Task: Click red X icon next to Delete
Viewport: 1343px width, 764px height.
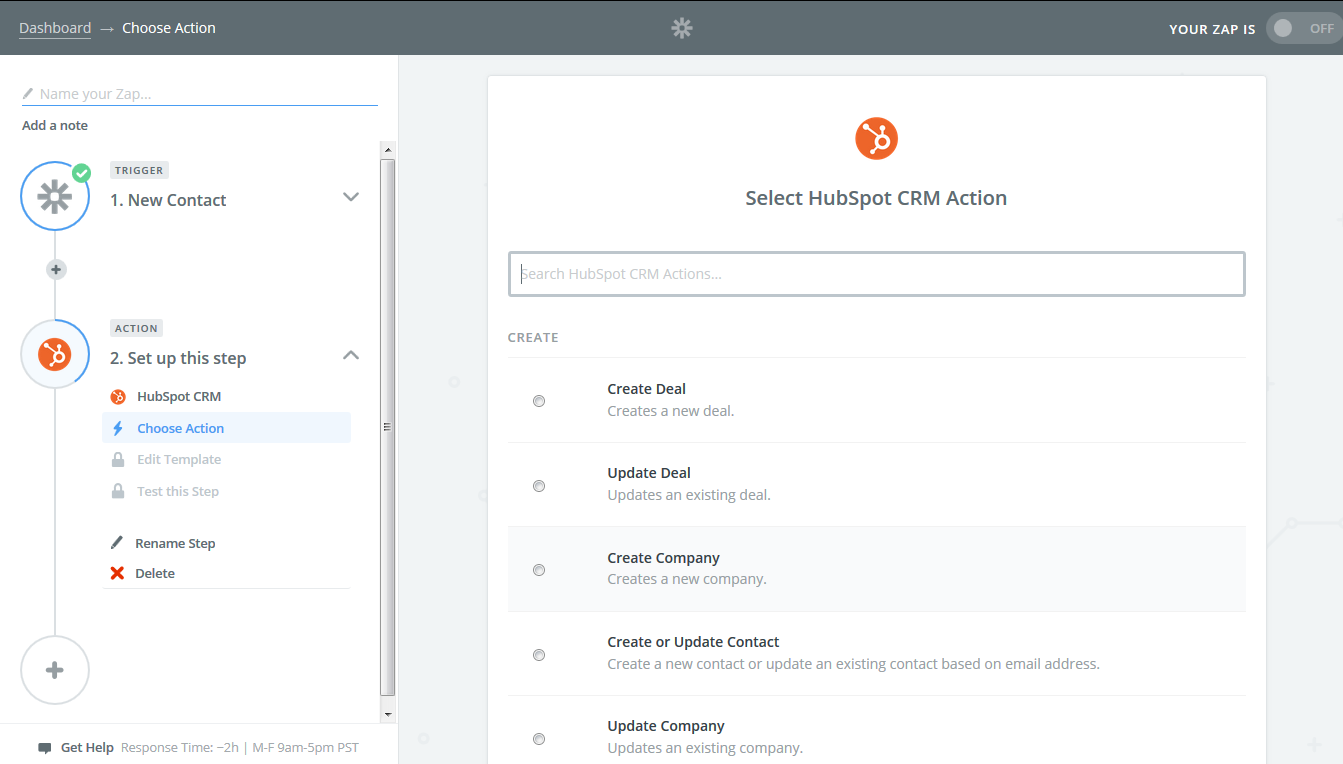Action: pos(117,573)
